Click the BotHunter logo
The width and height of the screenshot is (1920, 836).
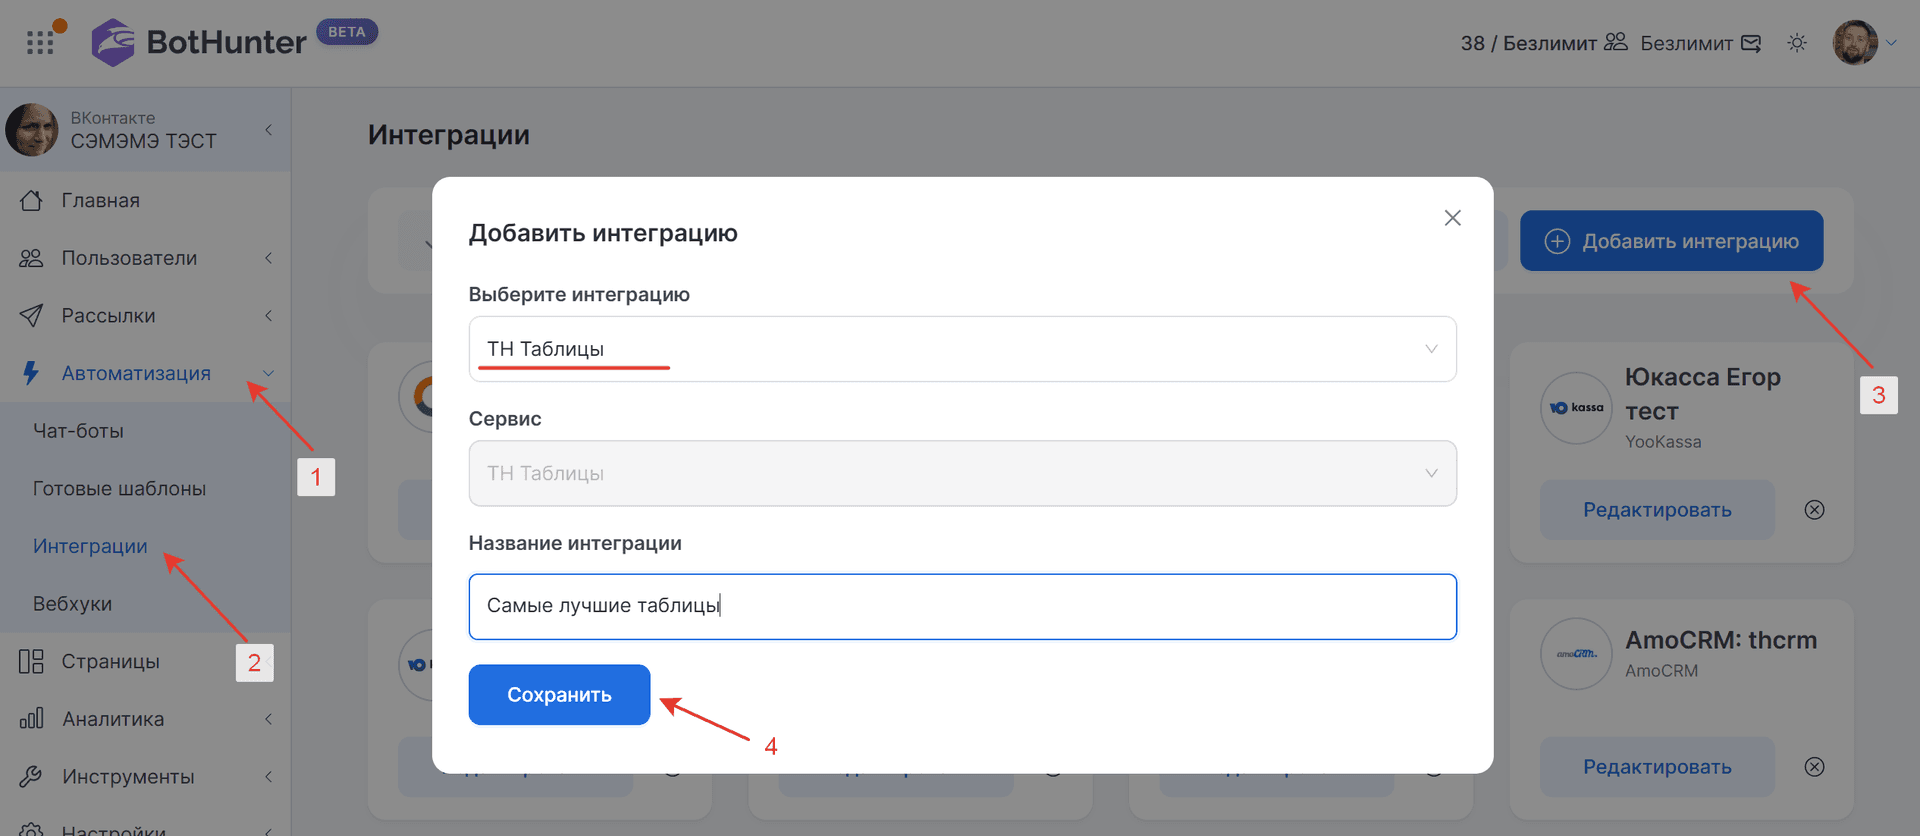click(x=200, y=42)
